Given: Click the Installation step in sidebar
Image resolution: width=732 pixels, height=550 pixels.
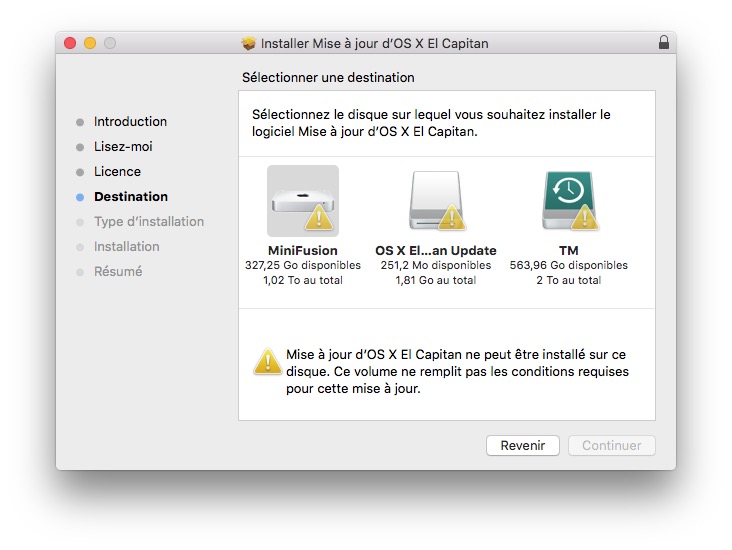Looking at the screenshot, I should click(127, 247).
